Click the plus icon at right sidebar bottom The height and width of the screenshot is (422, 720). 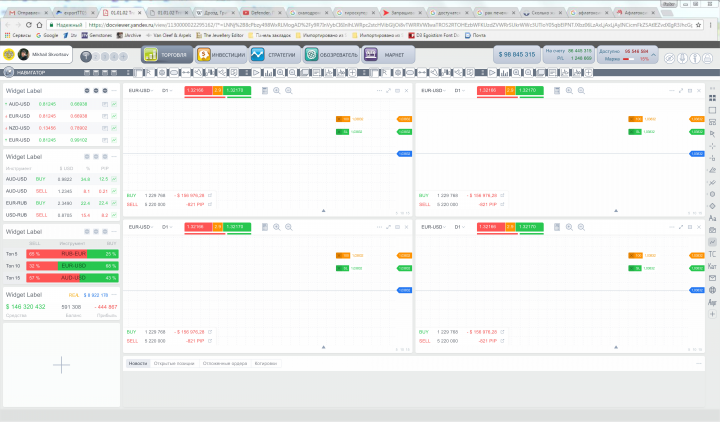point(712,314)
